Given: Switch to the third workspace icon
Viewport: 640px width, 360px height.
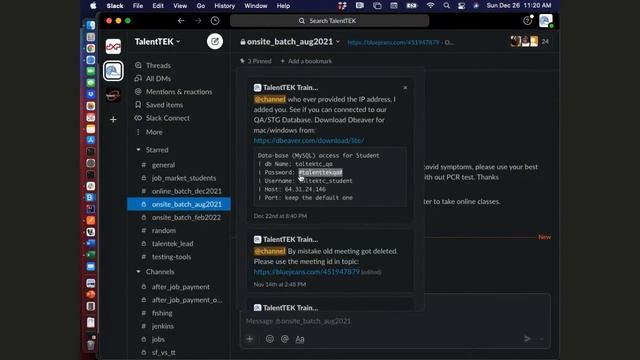Looking at the screenshot, I should click(x=113, y=95).
